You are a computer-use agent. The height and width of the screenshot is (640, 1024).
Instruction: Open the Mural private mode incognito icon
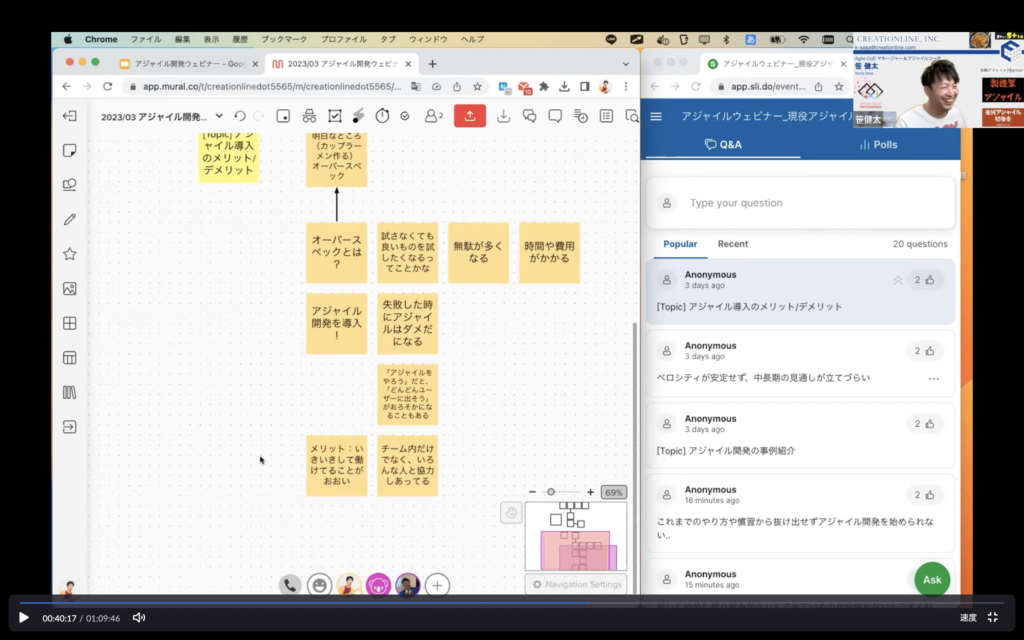pos(309,116)
